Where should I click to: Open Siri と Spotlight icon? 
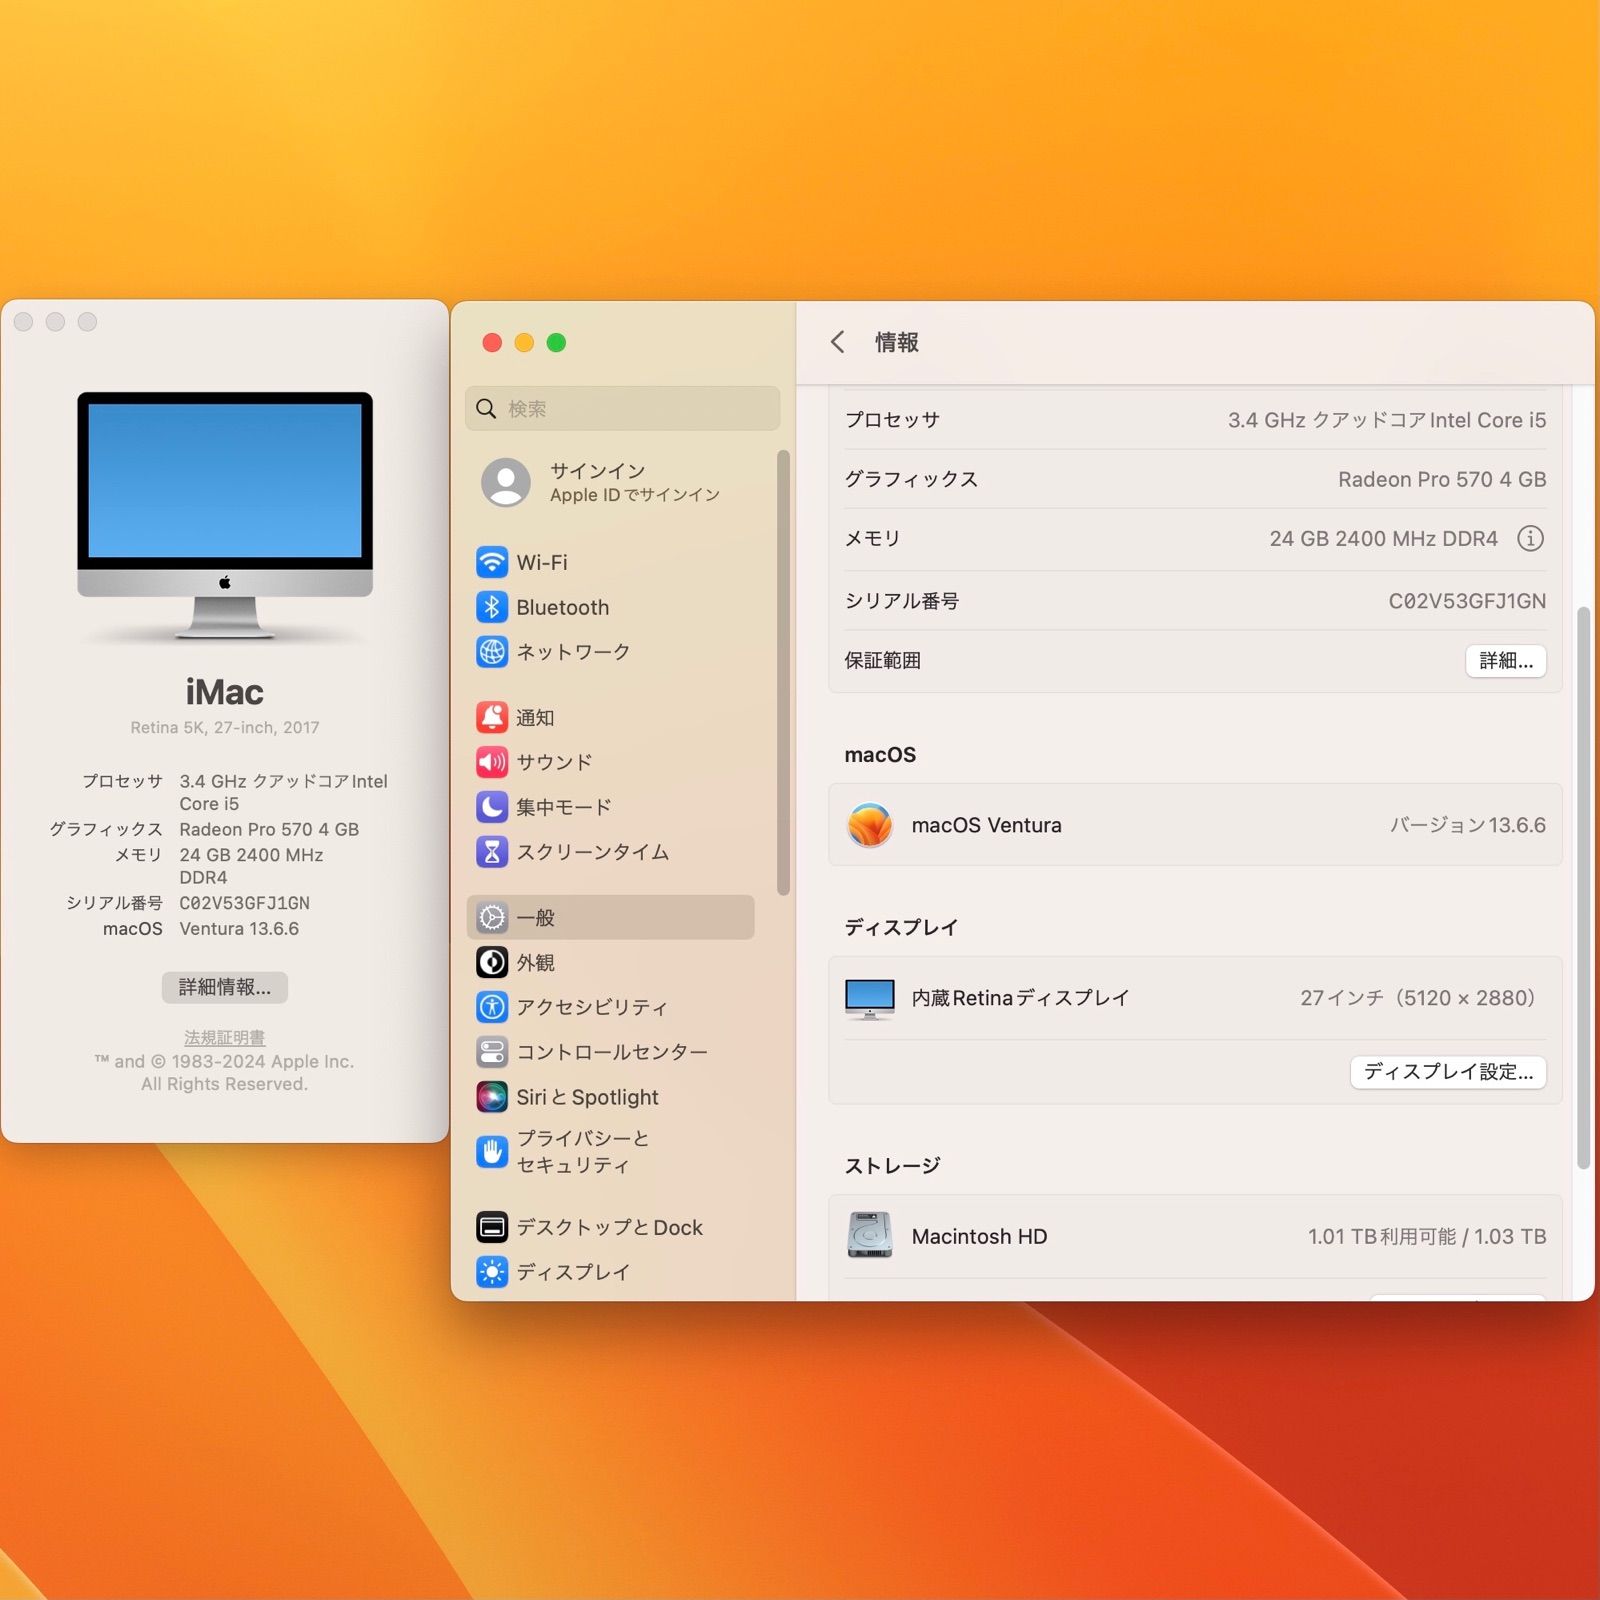[491, 1097]
